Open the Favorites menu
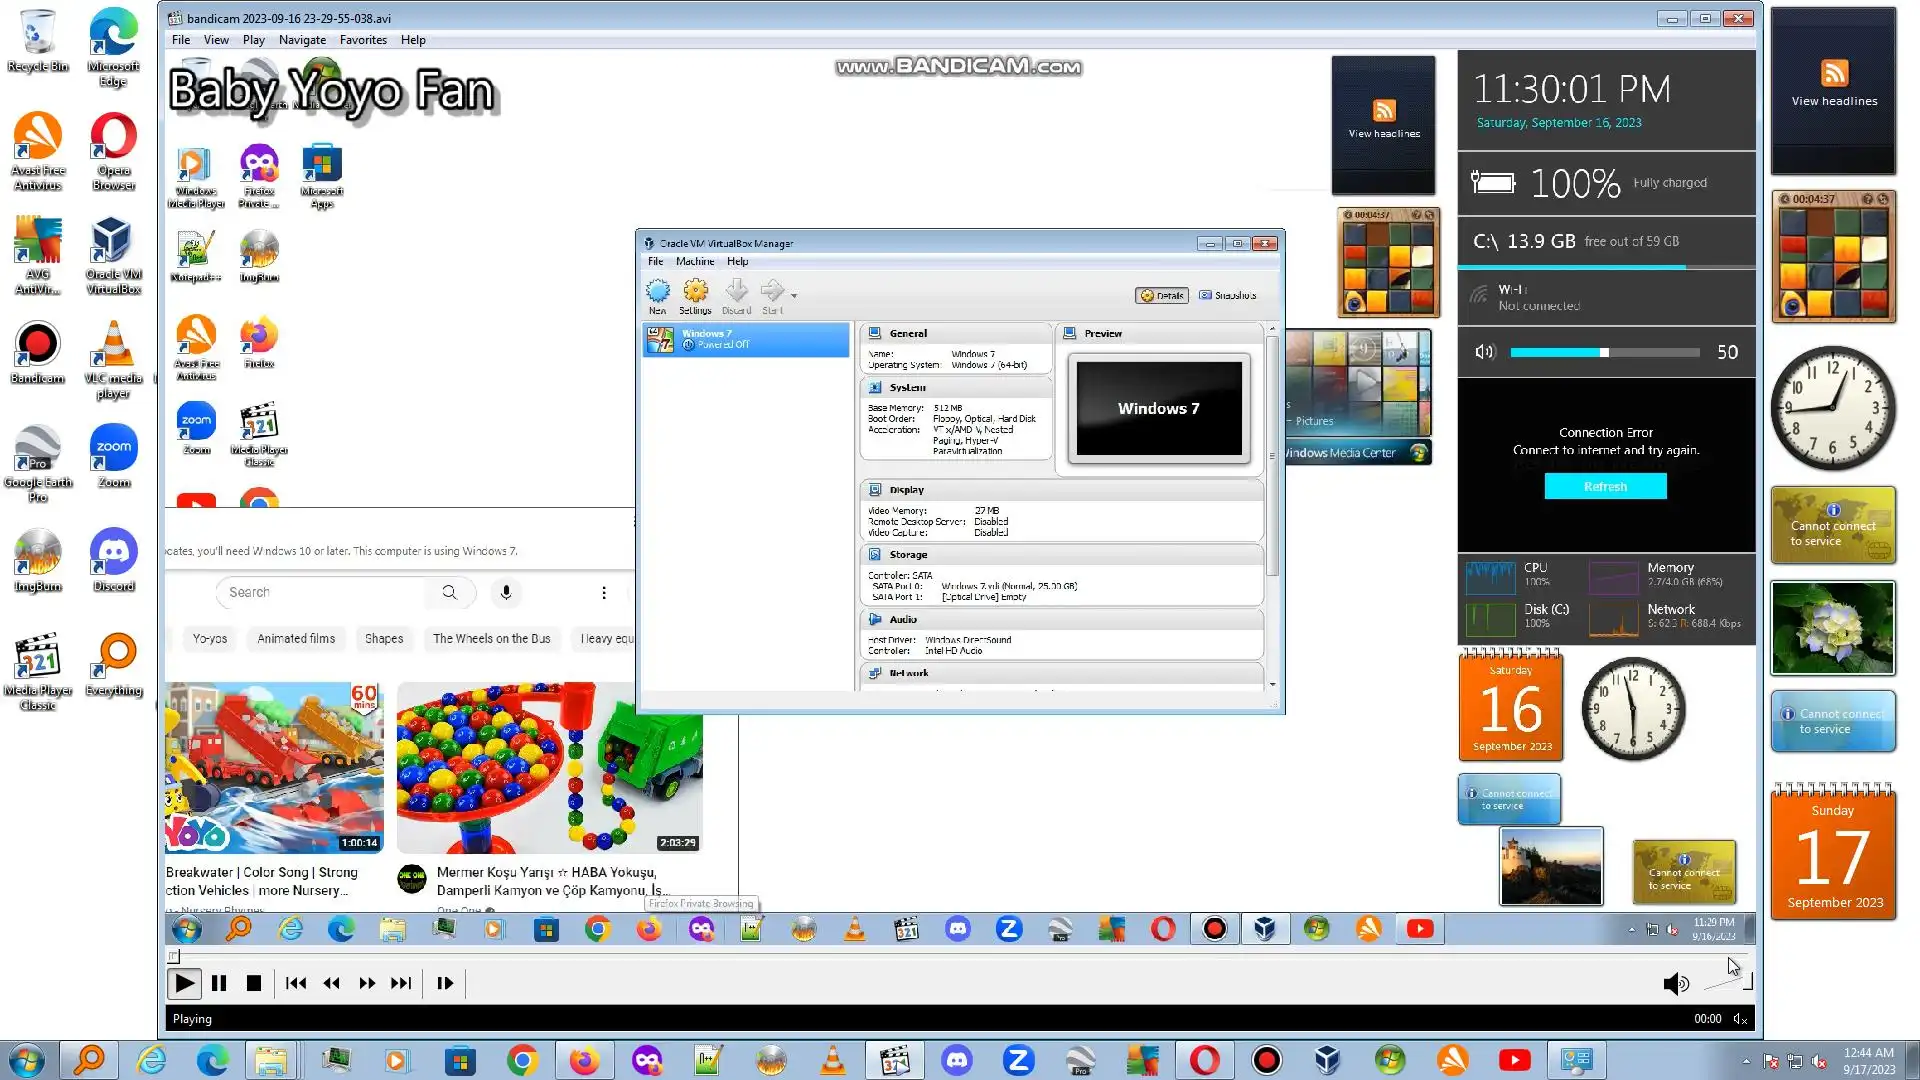1920x1080 pixels. click(363, 40)
